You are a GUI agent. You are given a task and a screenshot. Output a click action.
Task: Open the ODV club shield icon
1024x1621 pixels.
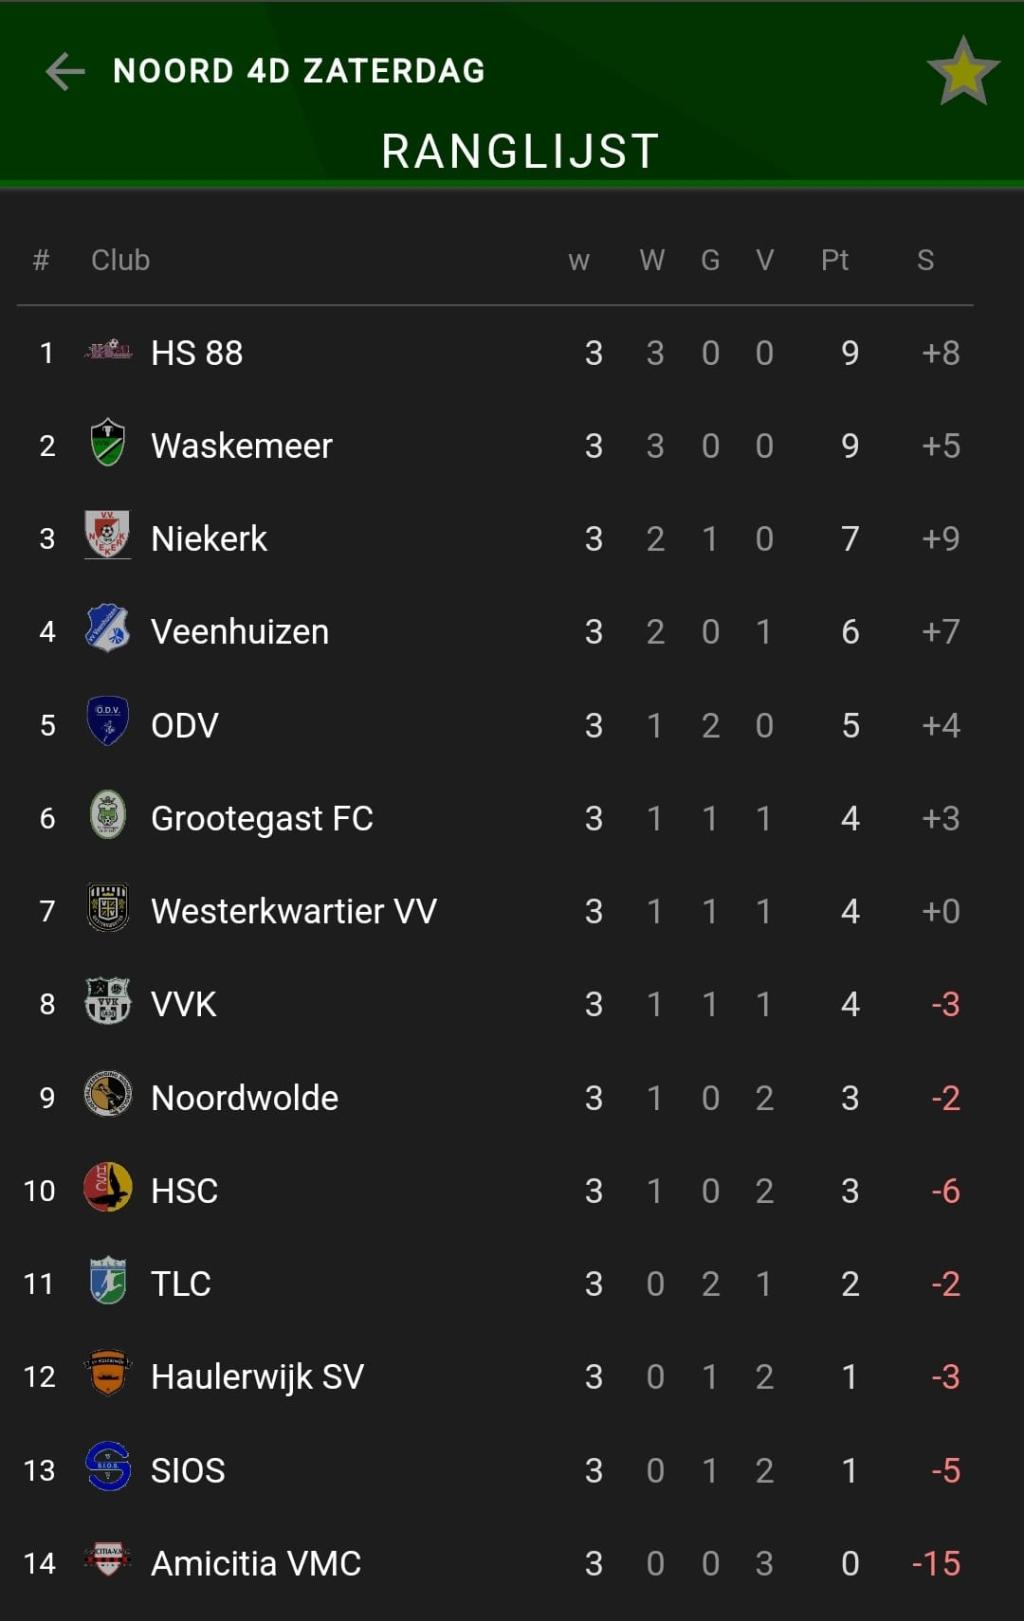tap(108, 722)
